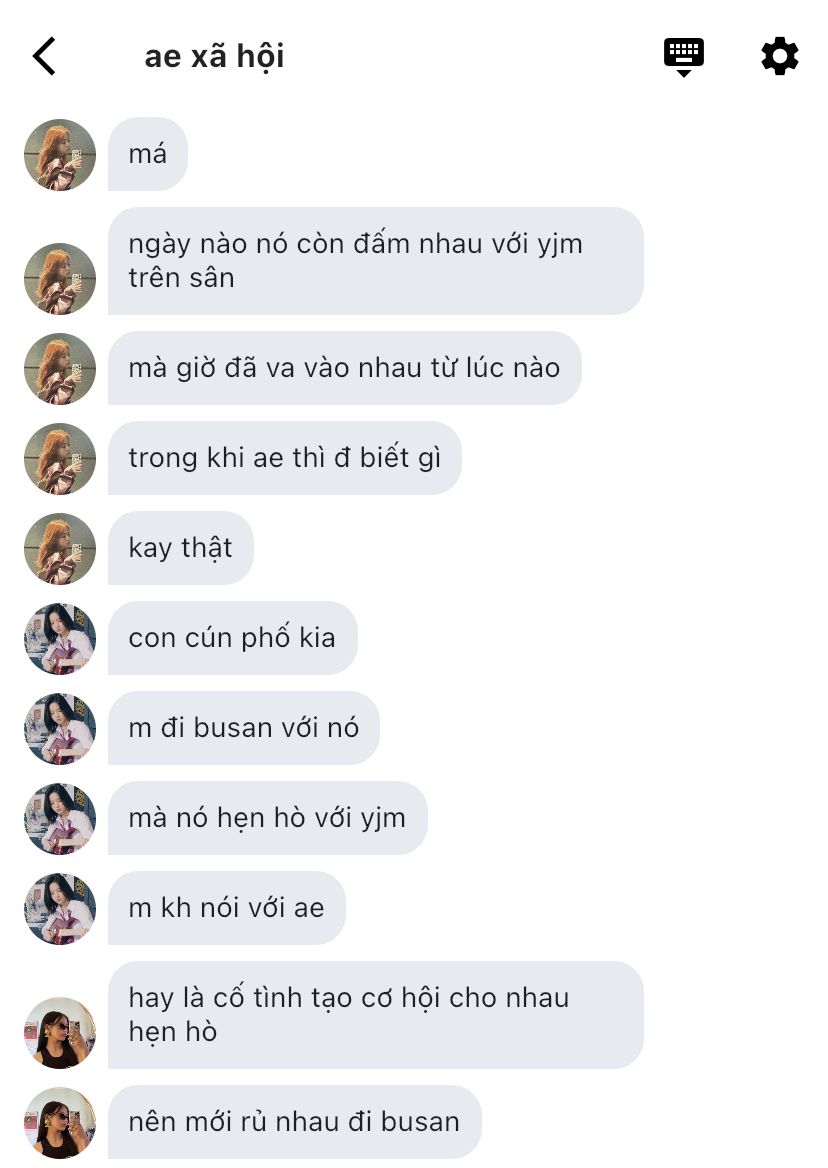Select message 'mà nó hẹn hò với yjm'

click(267, 818)
